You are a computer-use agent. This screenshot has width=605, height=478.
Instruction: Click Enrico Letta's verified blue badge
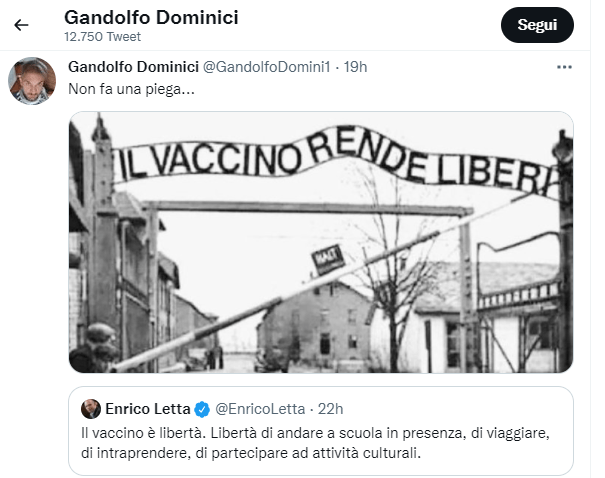coord(202,409)
